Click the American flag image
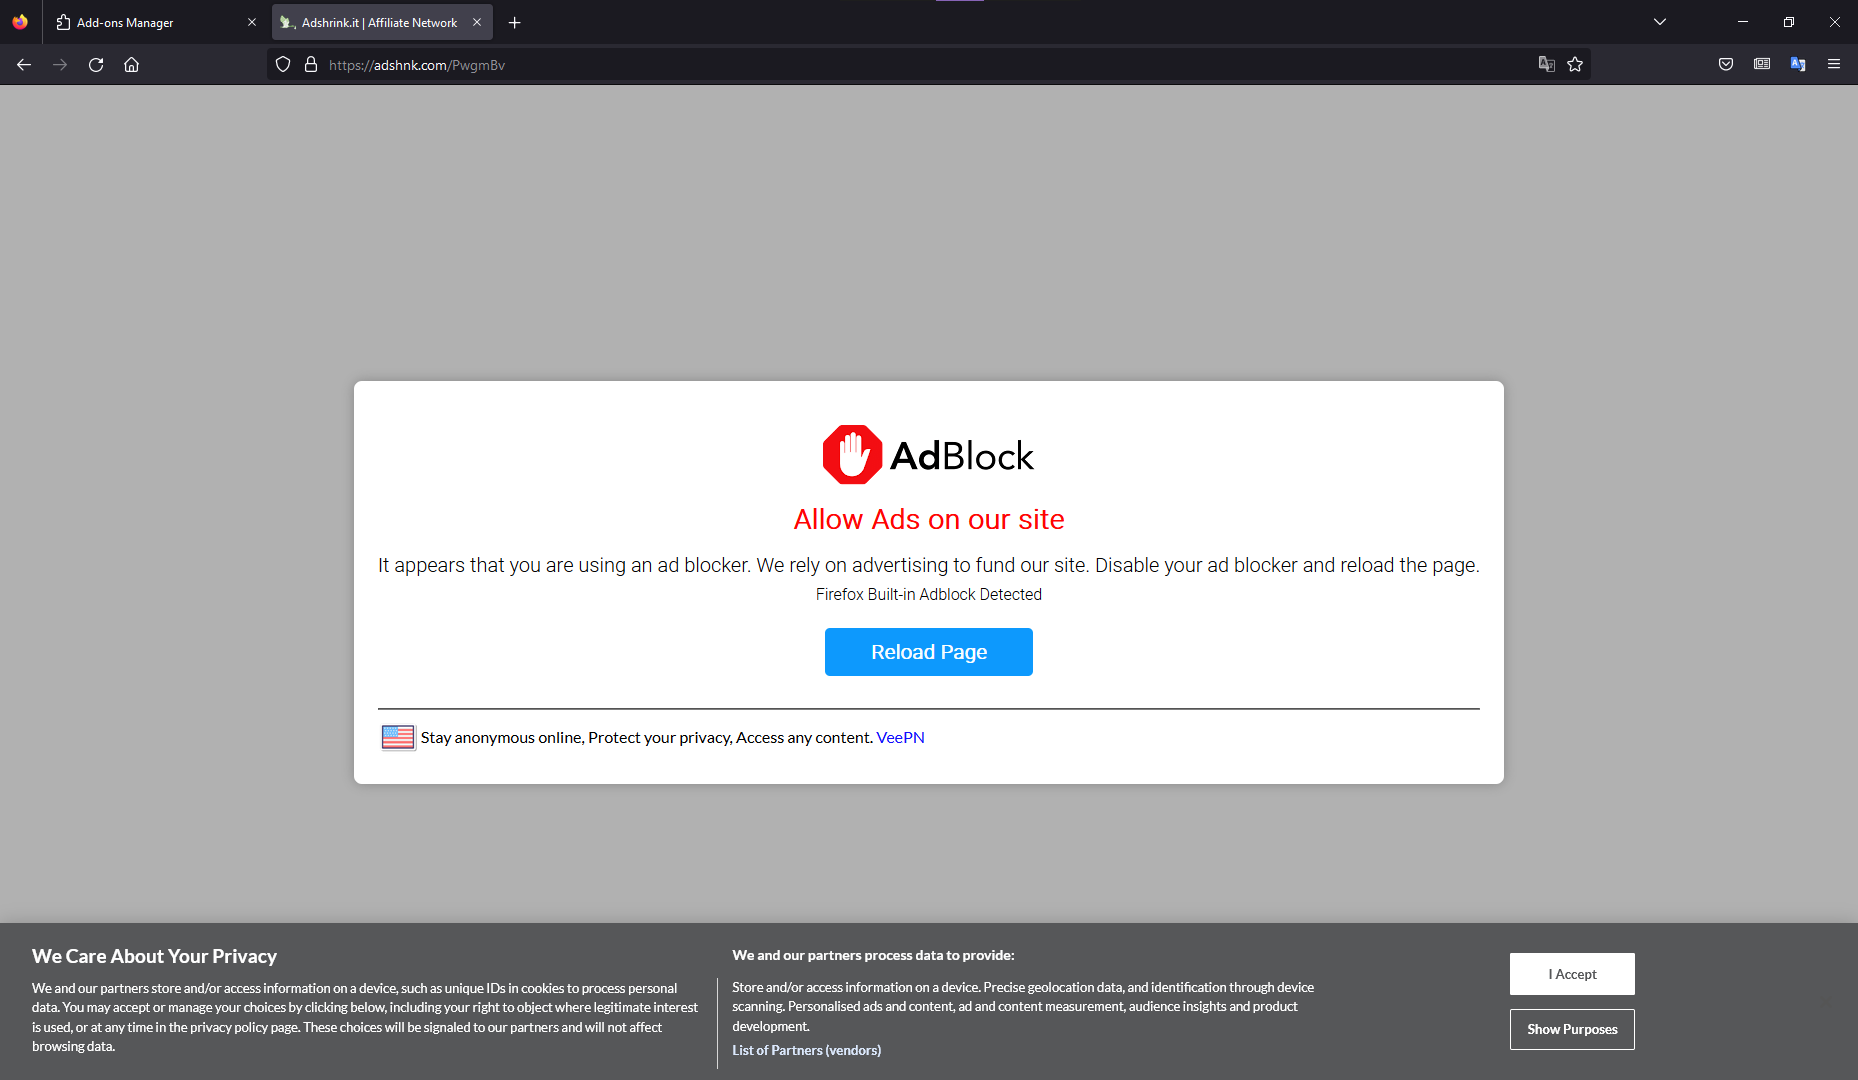Viewport: 1858px width, 1080px height. (x=398, y=737)
